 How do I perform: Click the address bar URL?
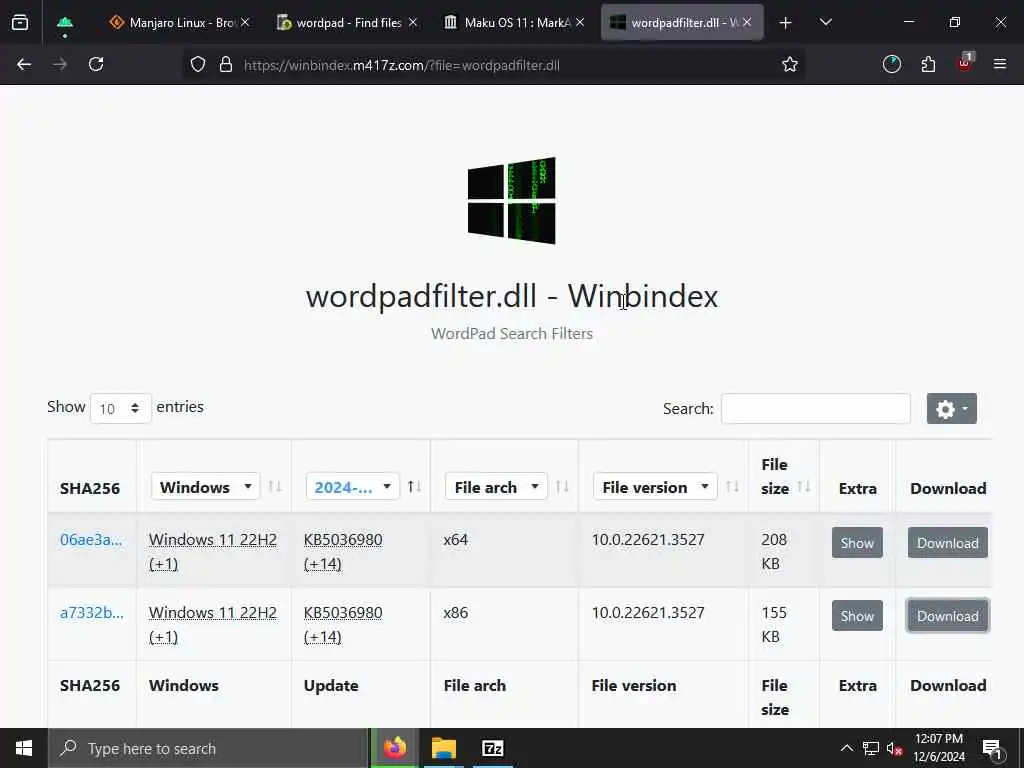click(x=402, y=65)
